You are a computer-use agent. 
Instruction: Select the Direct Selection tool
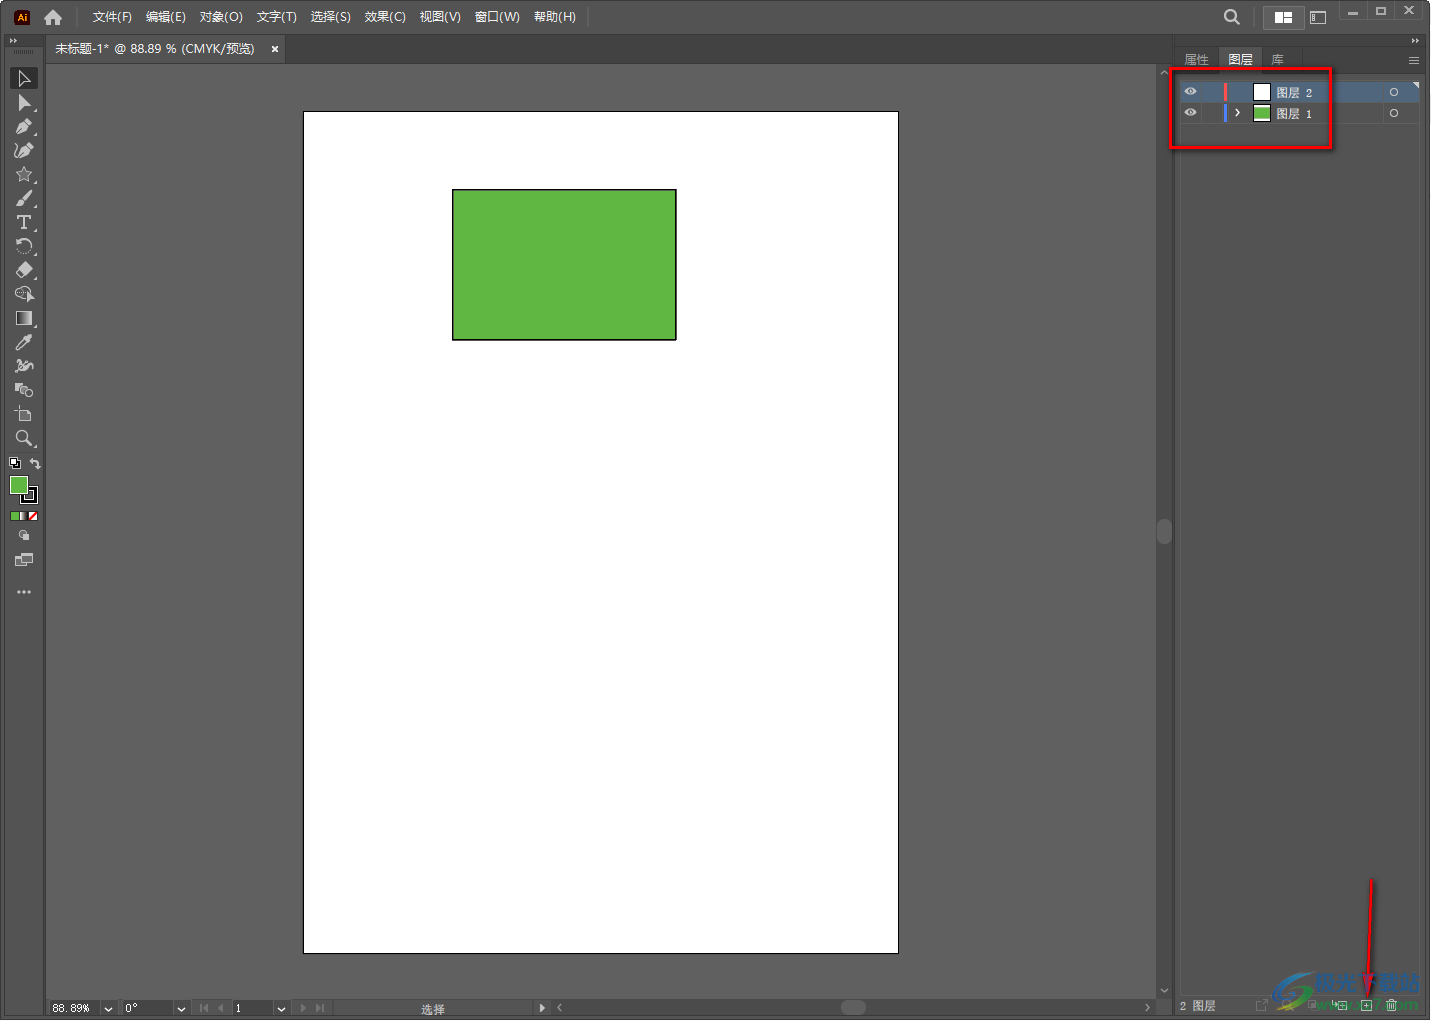point(24,103)
